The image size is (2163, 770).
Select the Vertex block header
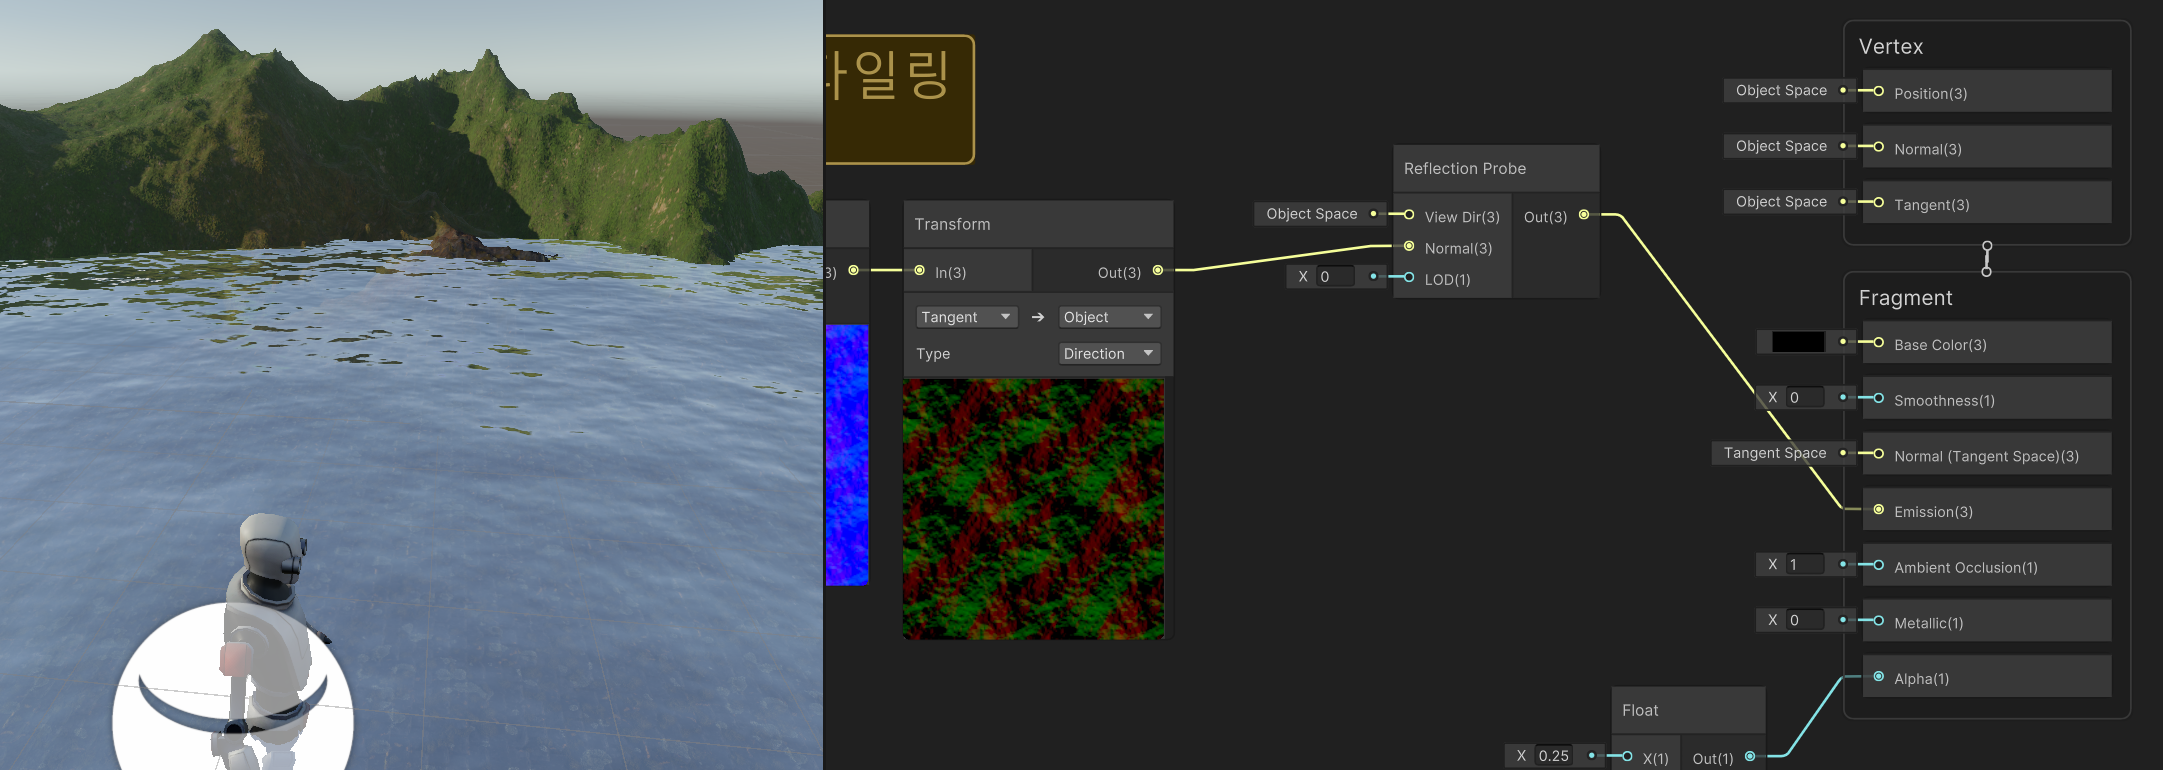[1891, 46]
